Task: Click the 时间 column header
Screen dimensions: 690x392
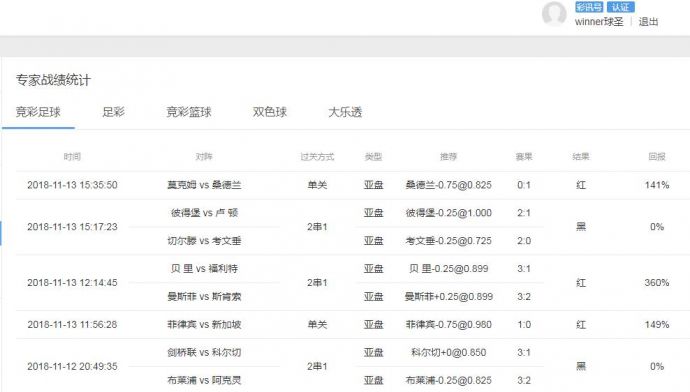Action: (72, 157)
